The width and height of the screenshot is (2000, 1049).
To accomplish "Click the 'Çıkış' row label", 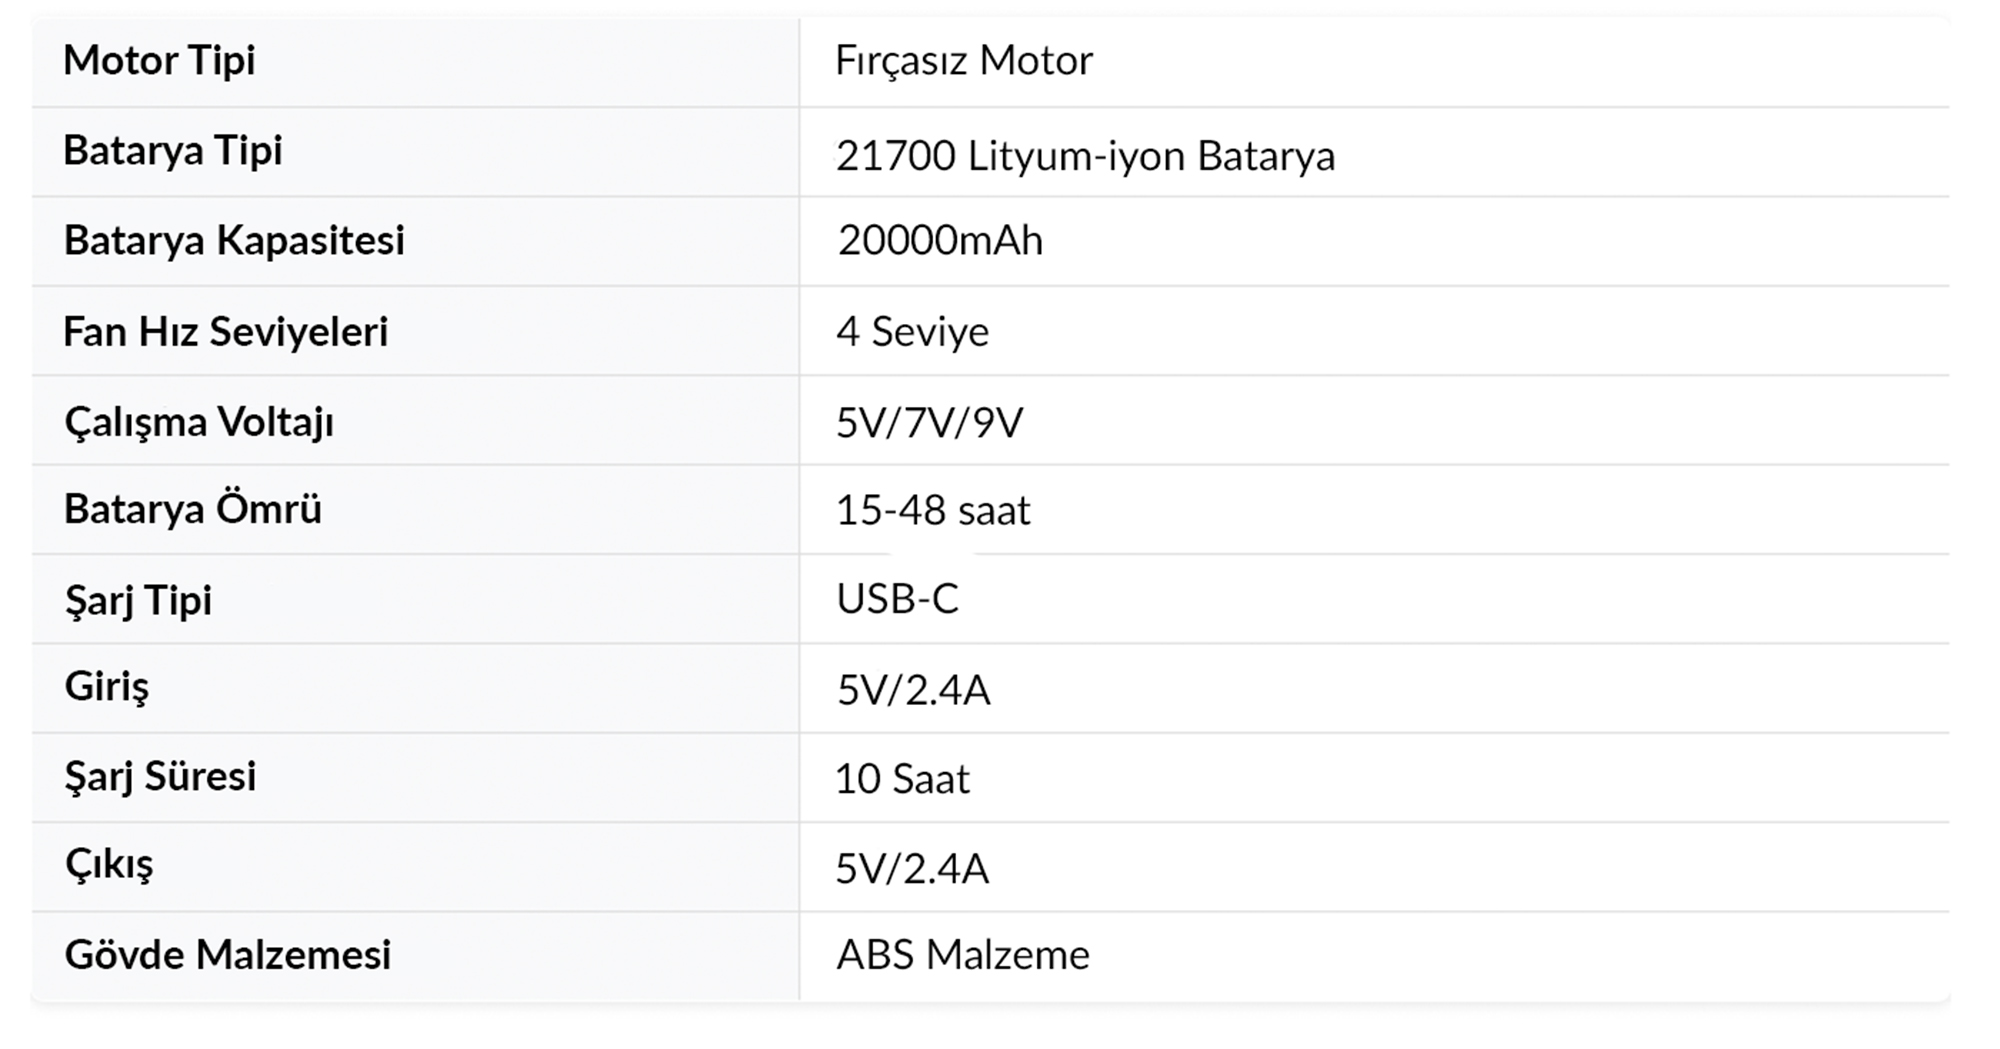I will [x=109, y=864].
